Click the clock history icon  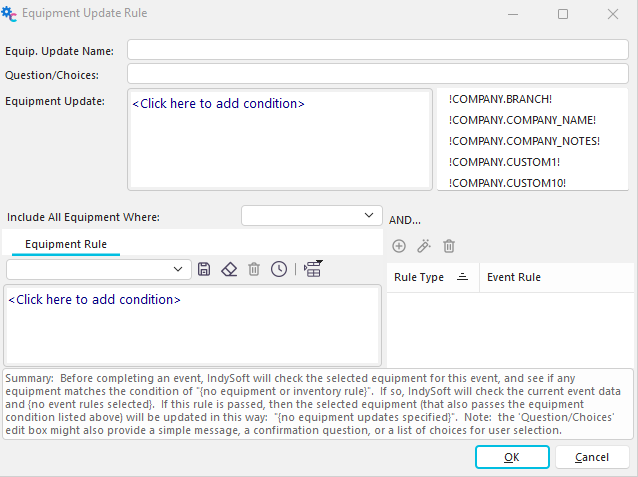(x=279, y=269)
